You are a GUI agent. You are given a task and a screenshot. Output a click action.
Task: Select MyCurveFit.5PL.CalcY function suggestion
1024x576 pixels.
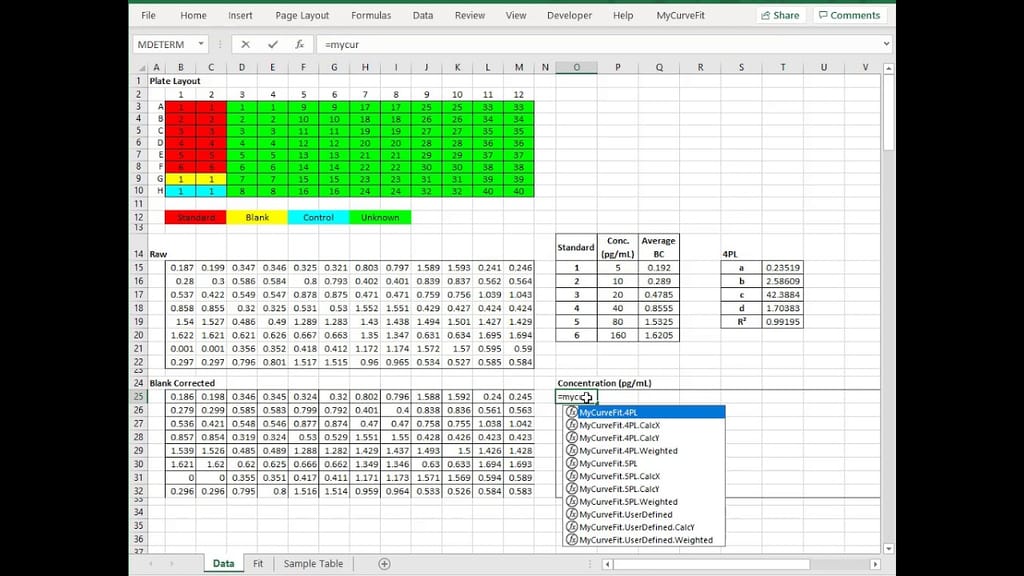(645, 488)
